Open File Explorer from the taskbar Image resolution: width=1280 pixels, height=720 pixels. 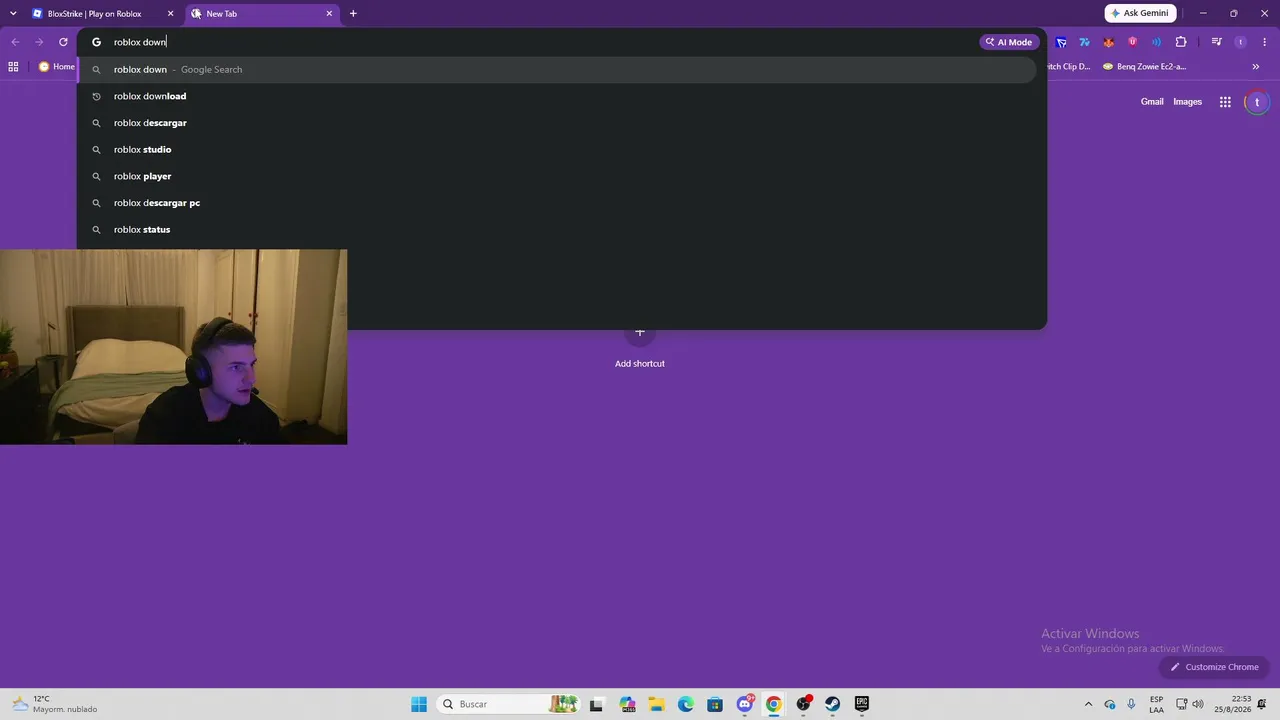pos(656,704)
